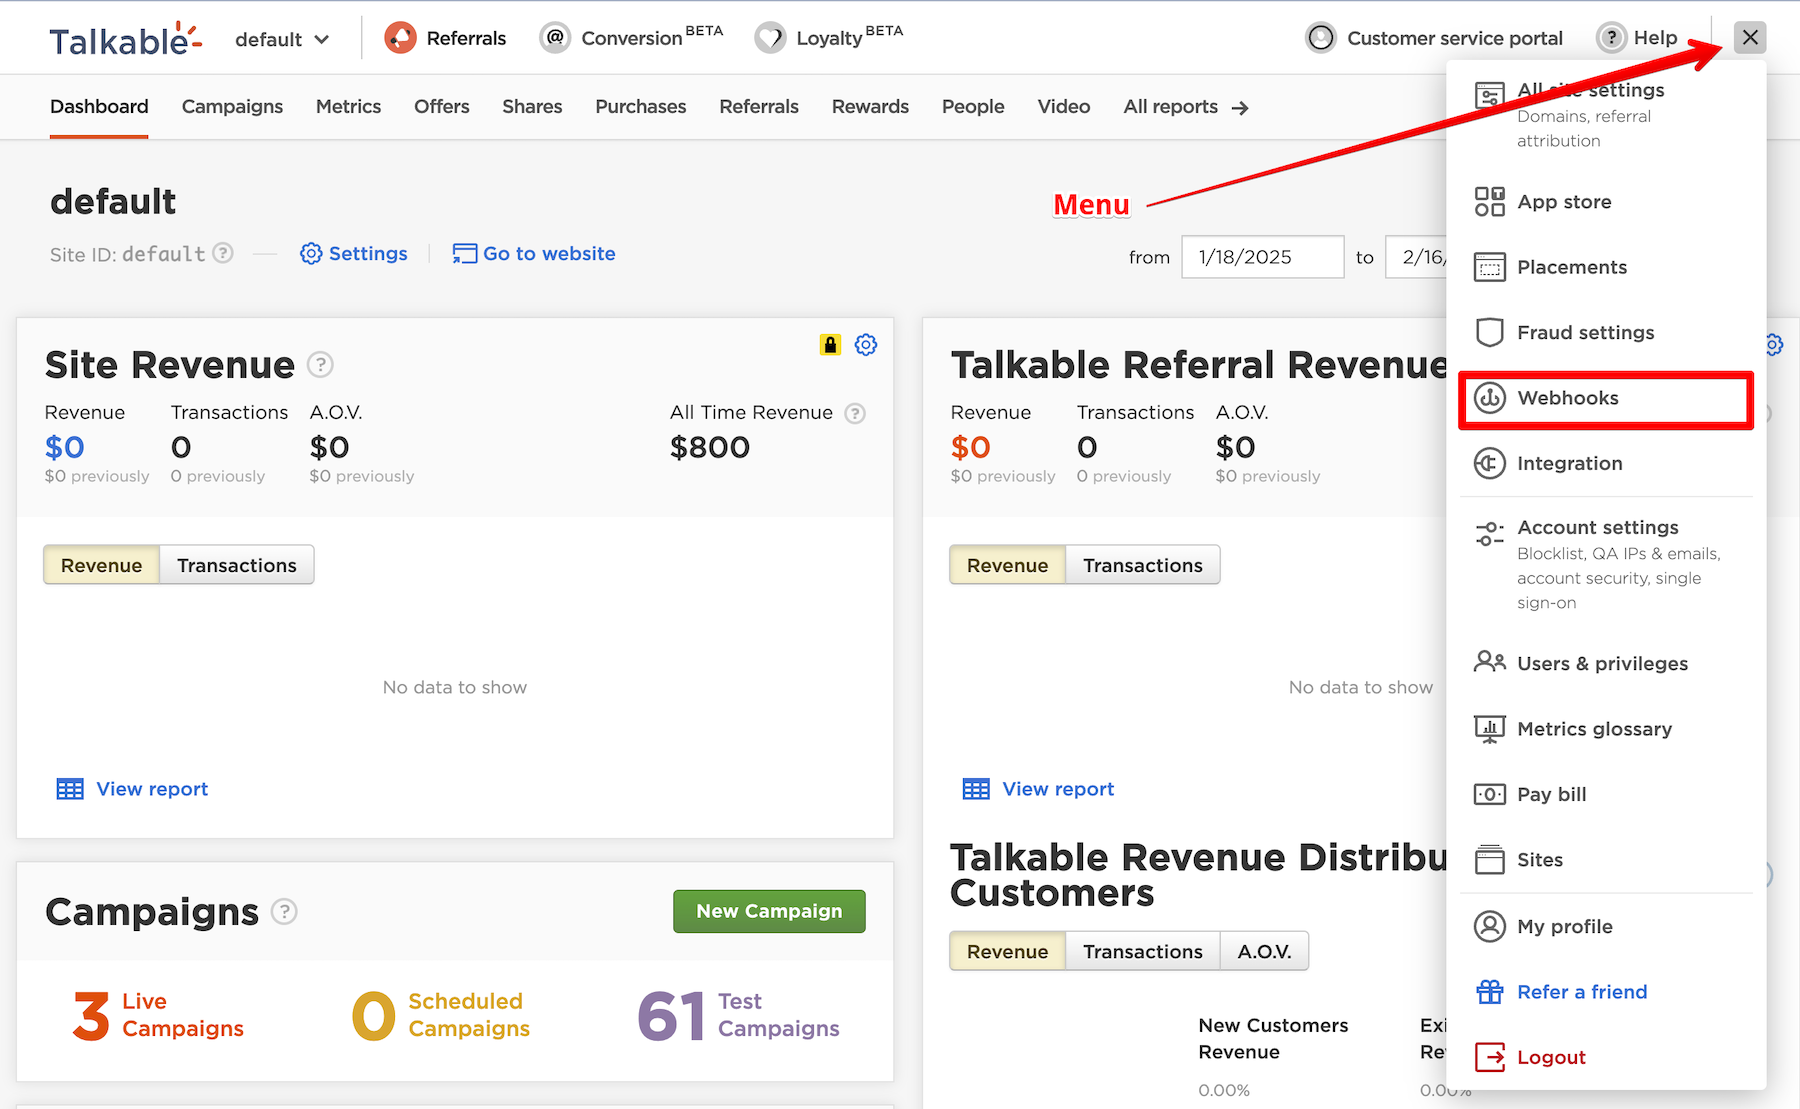Open Account settings menu item
1800x1109 pixels.
(1606, 564)
